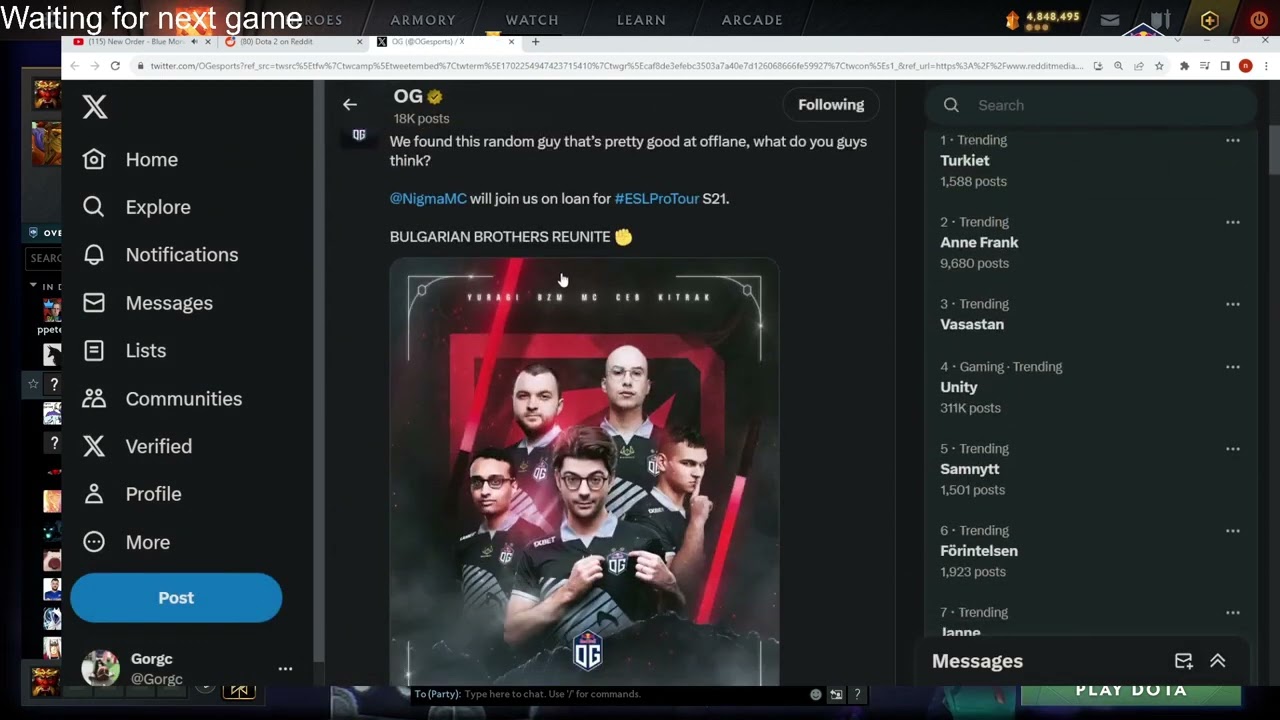Click the OG avatar beside the tweet
This screenshot has width=1280, height=720.
point(359,135)
